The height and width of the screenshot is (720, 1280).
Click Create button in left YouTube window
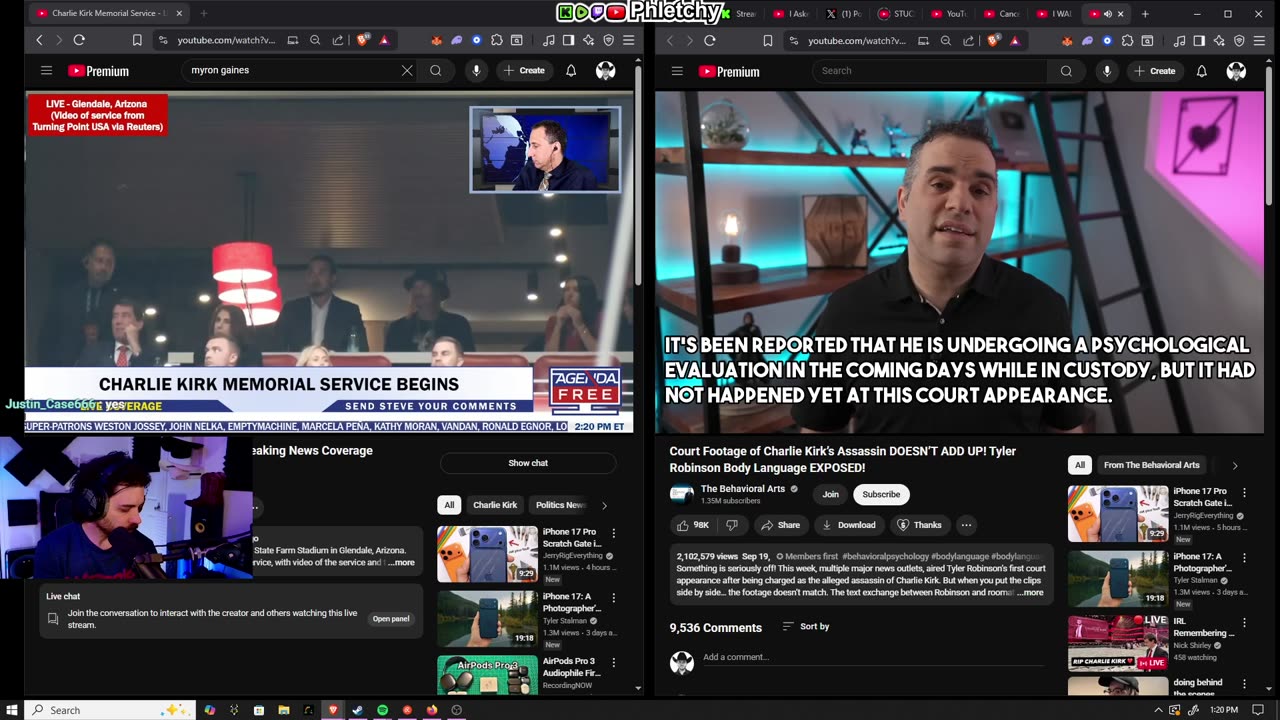click(524, 70)
